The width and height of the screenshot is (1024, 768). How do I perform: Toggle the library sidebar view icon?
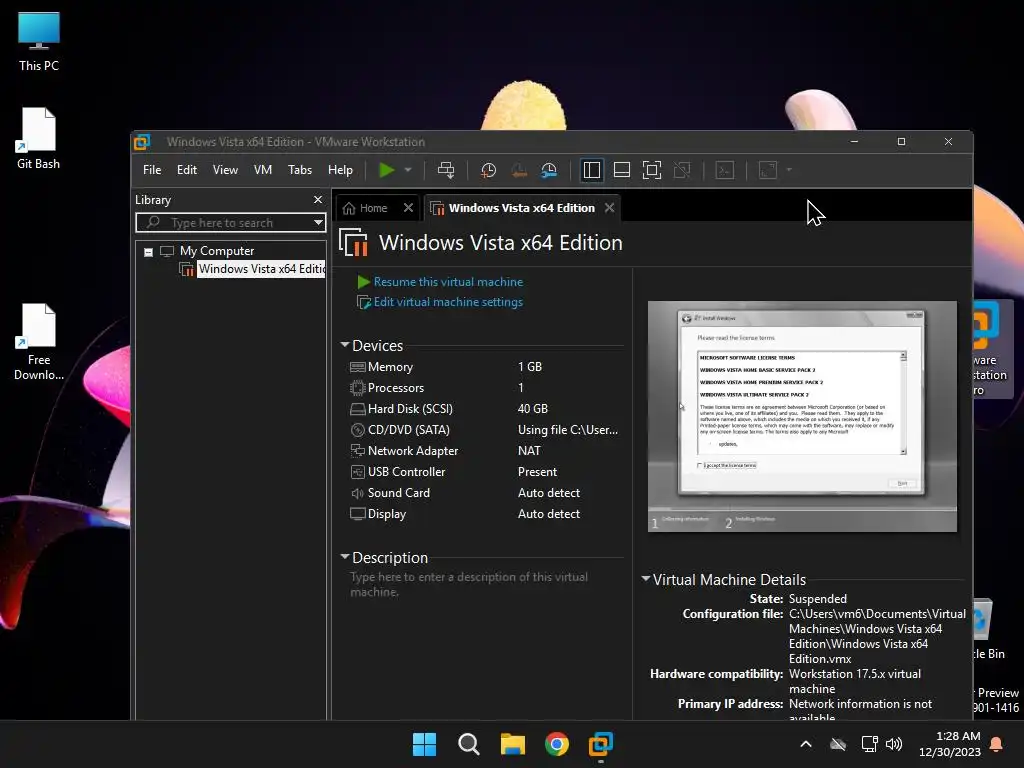(592, 170)
